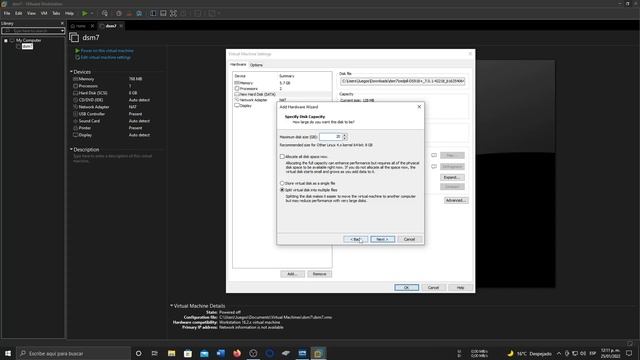Image resolution: width=640 pixels, height=360 pixels.
Task: Click Edit virtual machine settings link
Action: coord(106,58)
